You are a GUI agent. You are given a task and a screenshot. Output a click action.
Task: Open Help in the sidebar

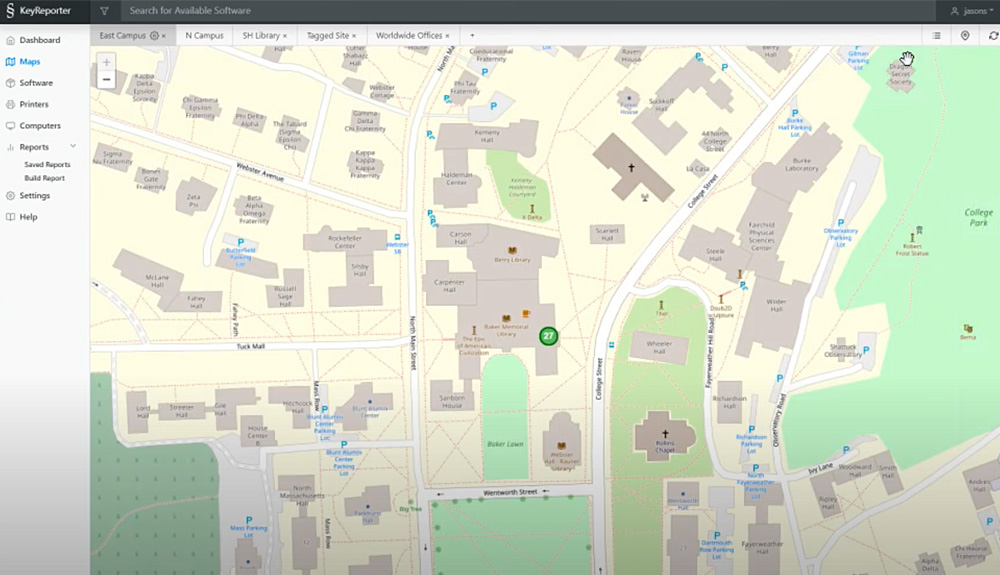click(28, 217)
